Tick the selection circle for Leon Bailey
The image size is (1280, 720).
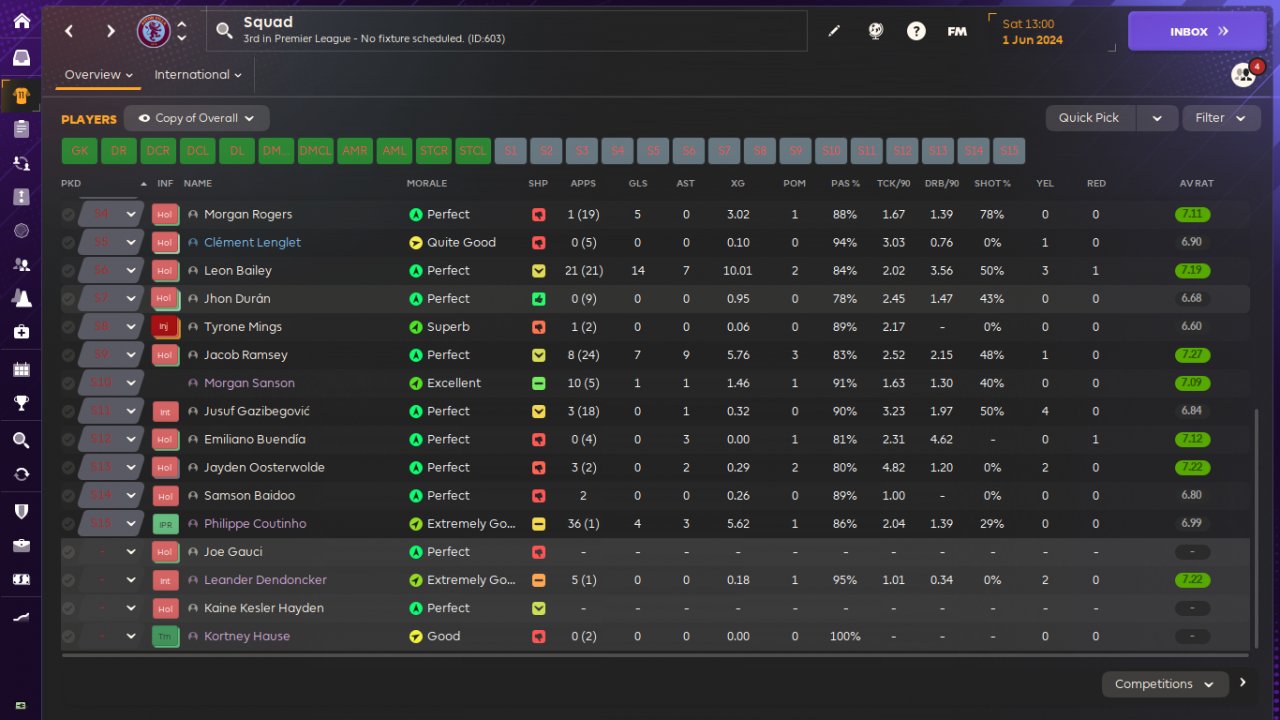click(68, 271)
